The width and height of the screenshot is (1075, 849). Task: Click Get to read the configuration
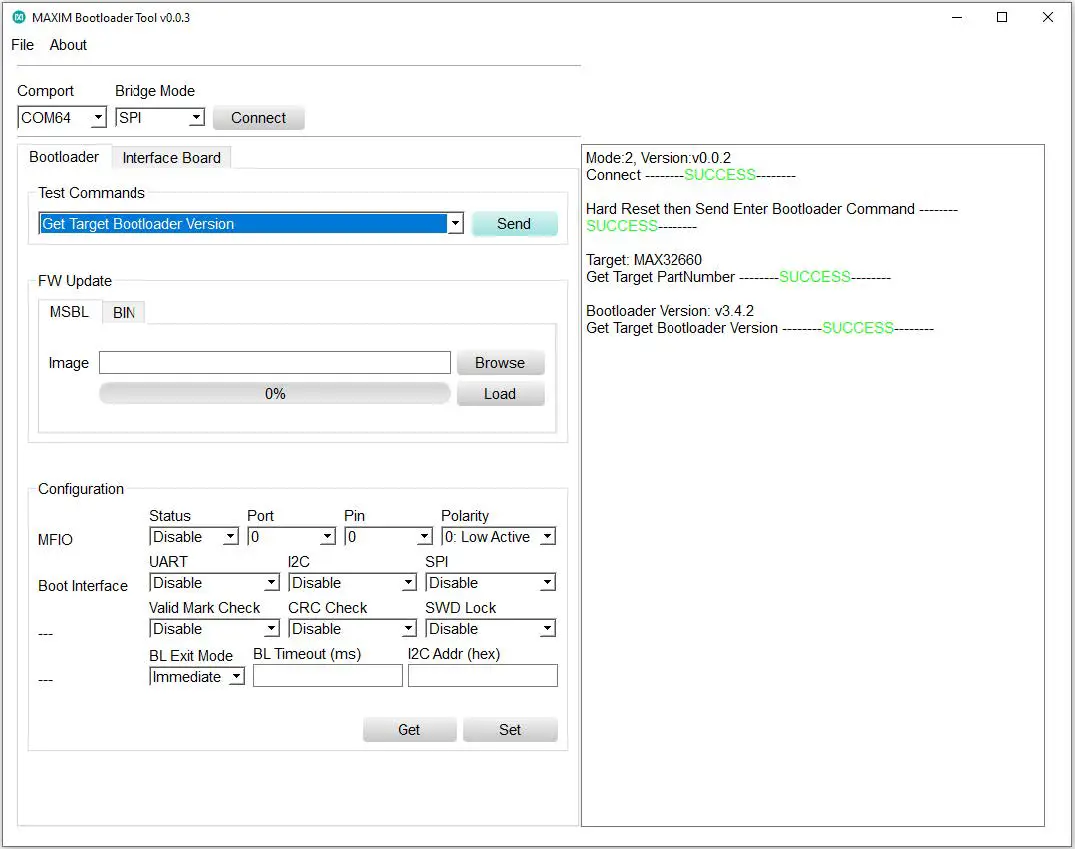pyautogui.click(x=409, y=729)
